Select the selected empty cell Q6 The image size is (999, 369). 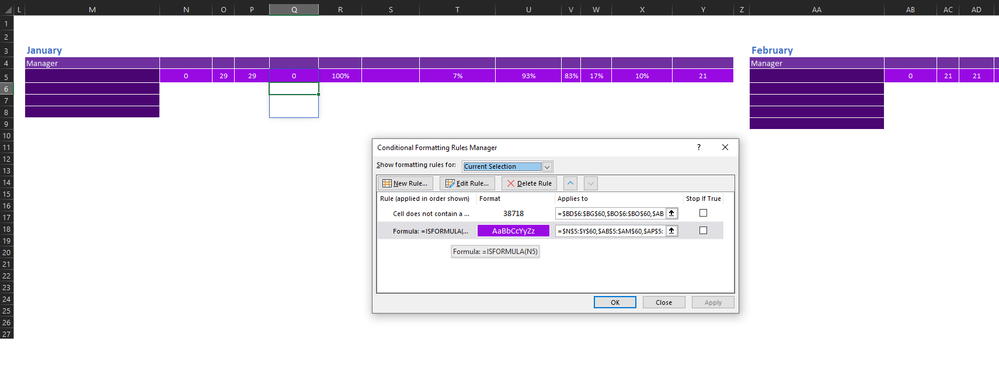coord(294,89)
